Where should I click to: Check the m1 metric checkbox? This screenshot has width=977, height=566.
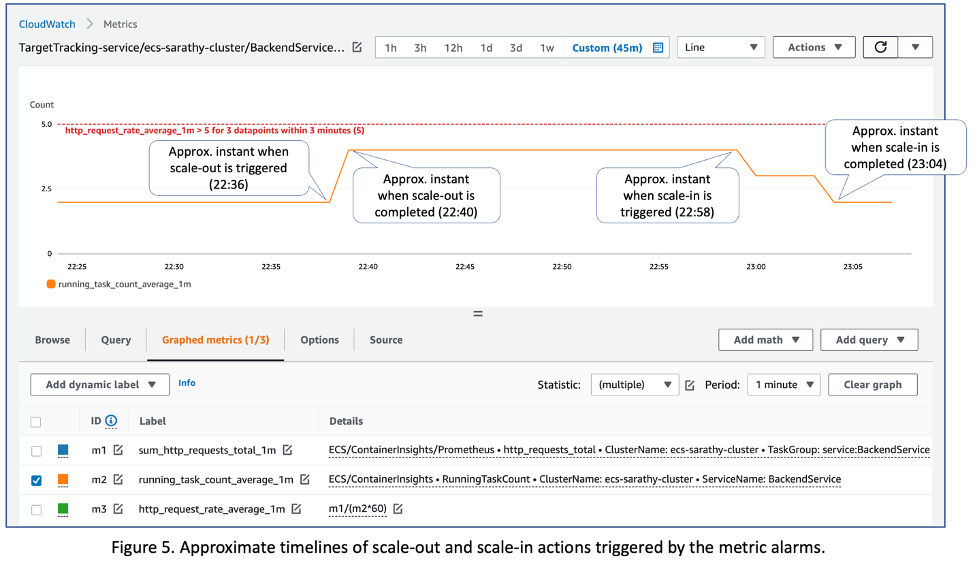click(x=36, y=451)
